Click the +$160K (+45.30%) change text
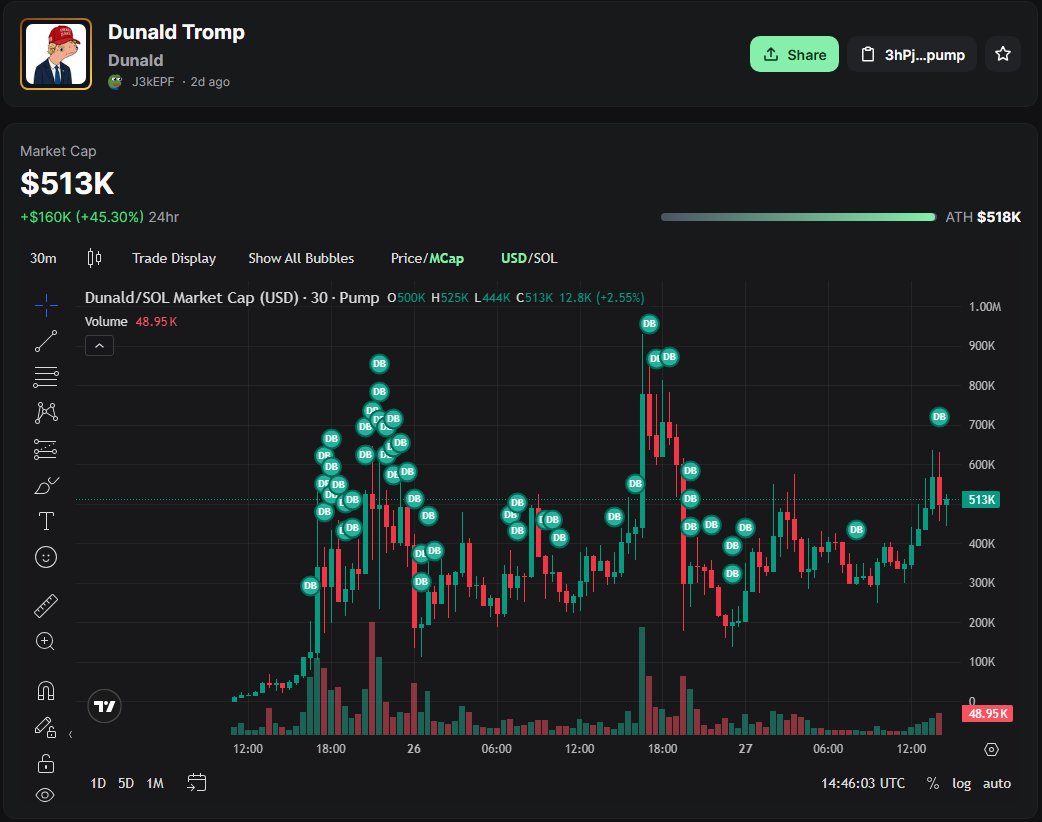 click(x=82, y=217)
